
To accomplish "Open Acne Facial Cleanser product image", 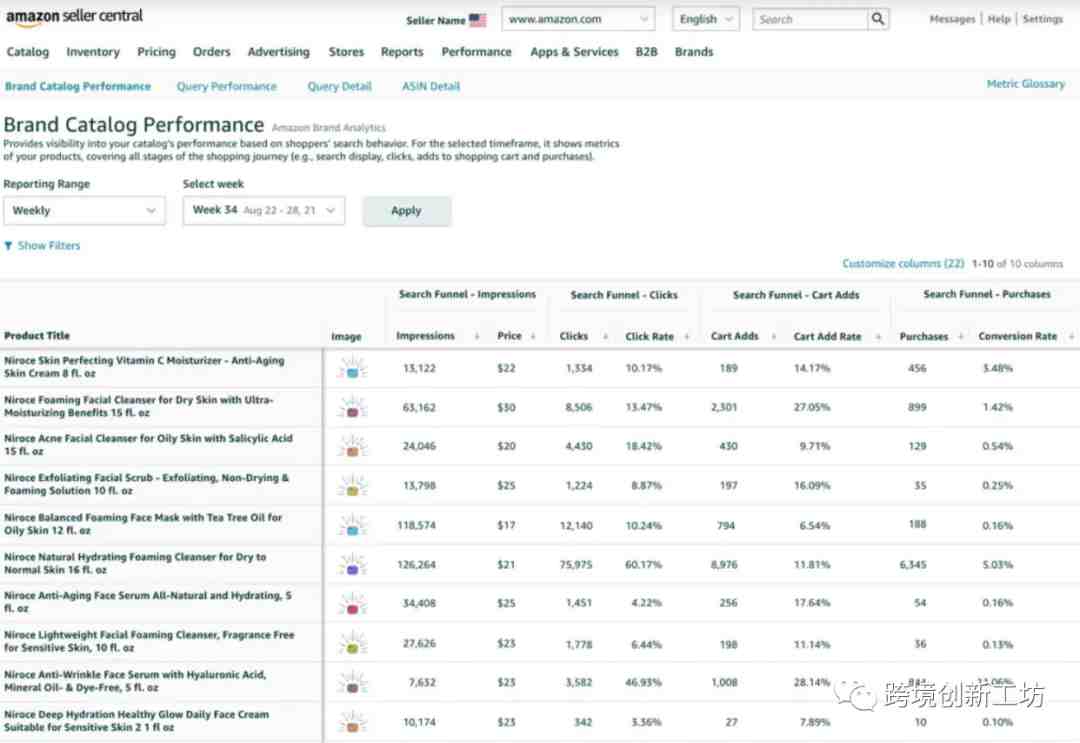I will [x=352, y=447].
